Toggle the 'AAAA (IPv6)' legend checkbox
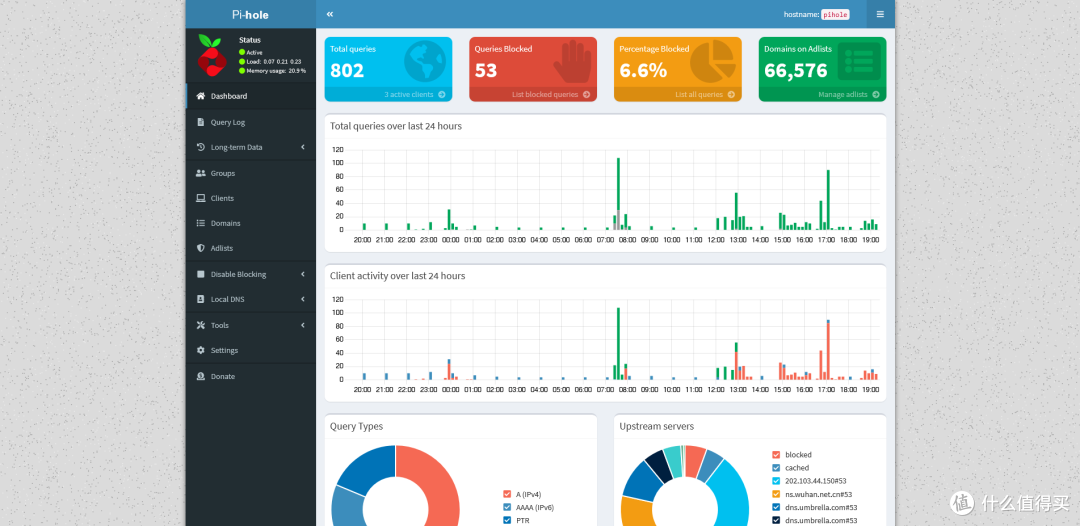The width and height of the screenshot is (1080, 526). (508, 507)
